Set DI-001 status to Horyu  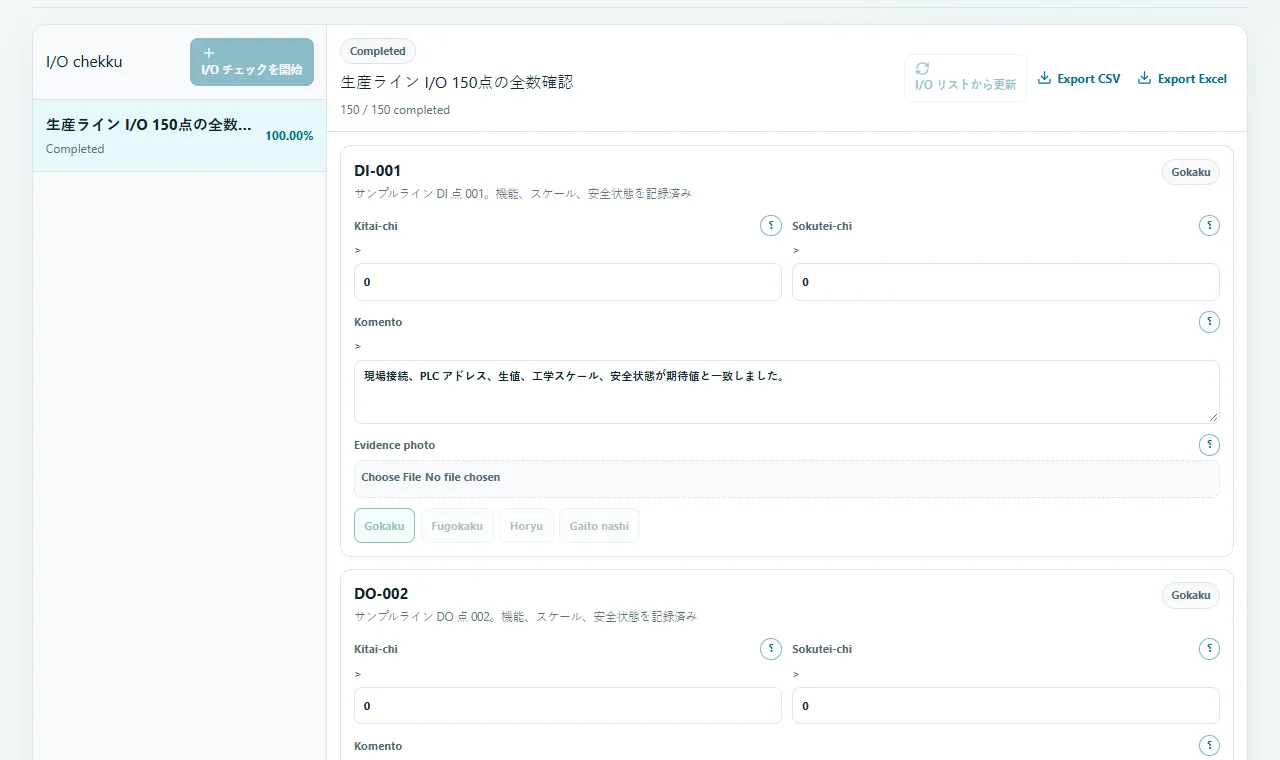tap(526, 526)
